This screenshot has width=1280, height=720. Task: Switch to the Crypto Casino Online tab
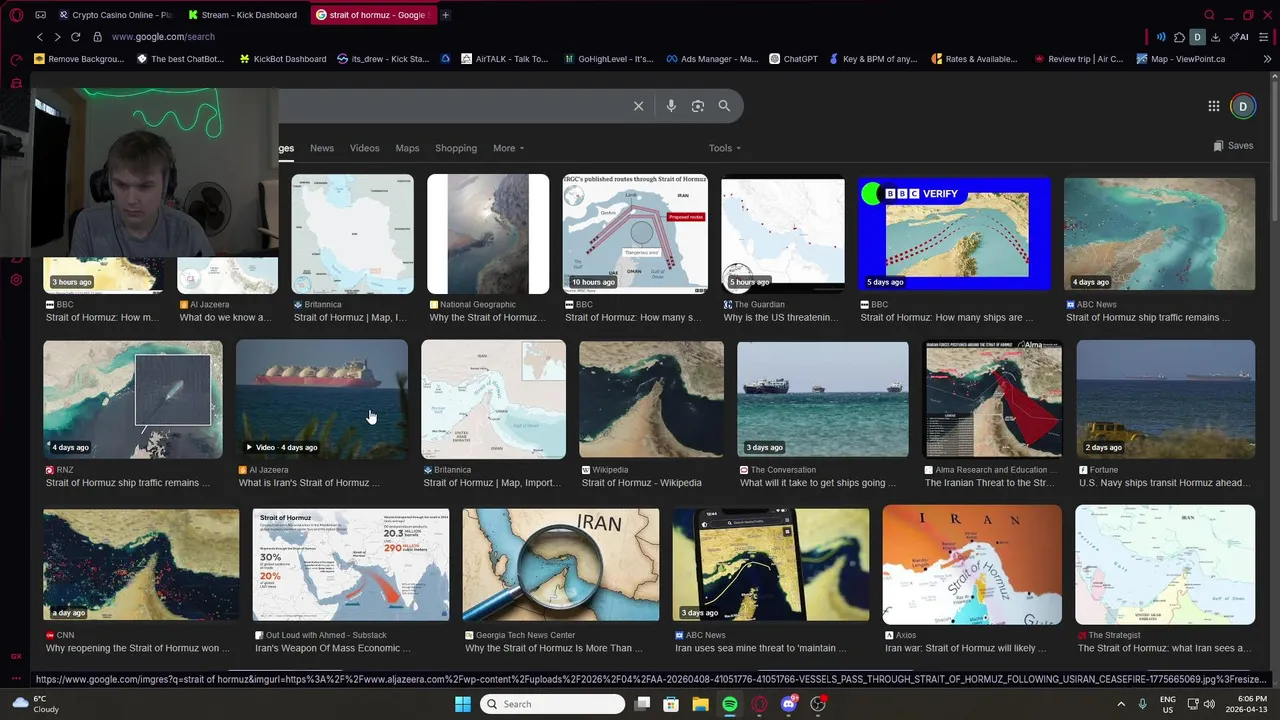(x=115, y=15)
